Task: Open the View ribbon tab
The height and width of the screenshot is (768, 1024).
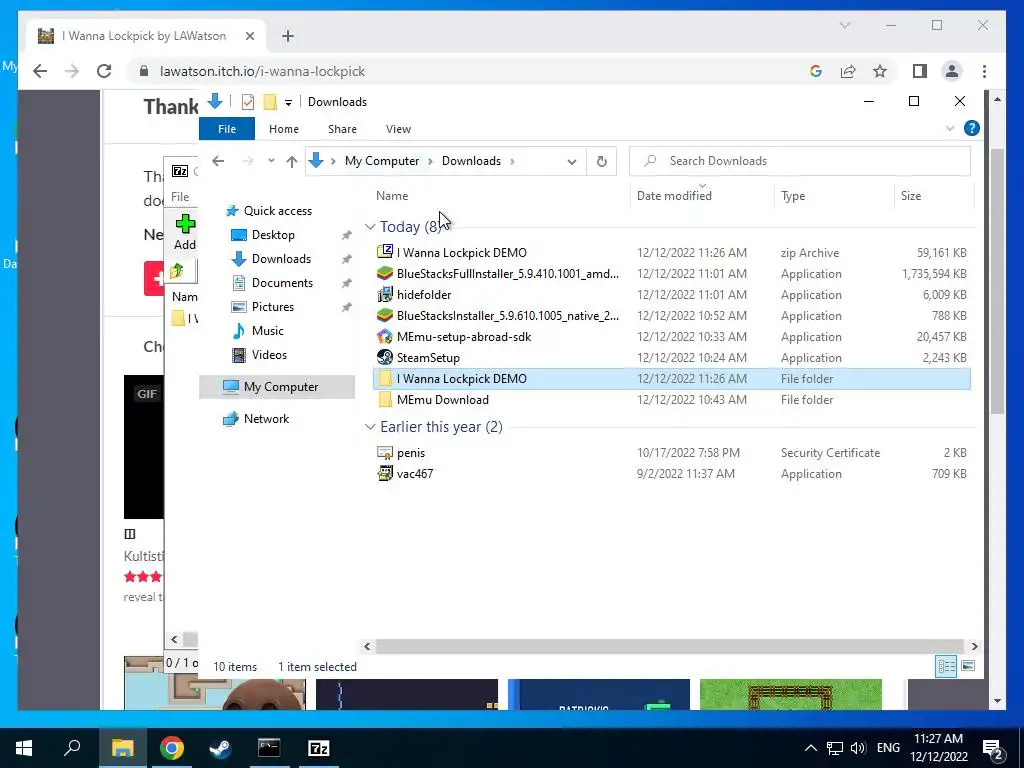Action: click(x=398, y=129)
